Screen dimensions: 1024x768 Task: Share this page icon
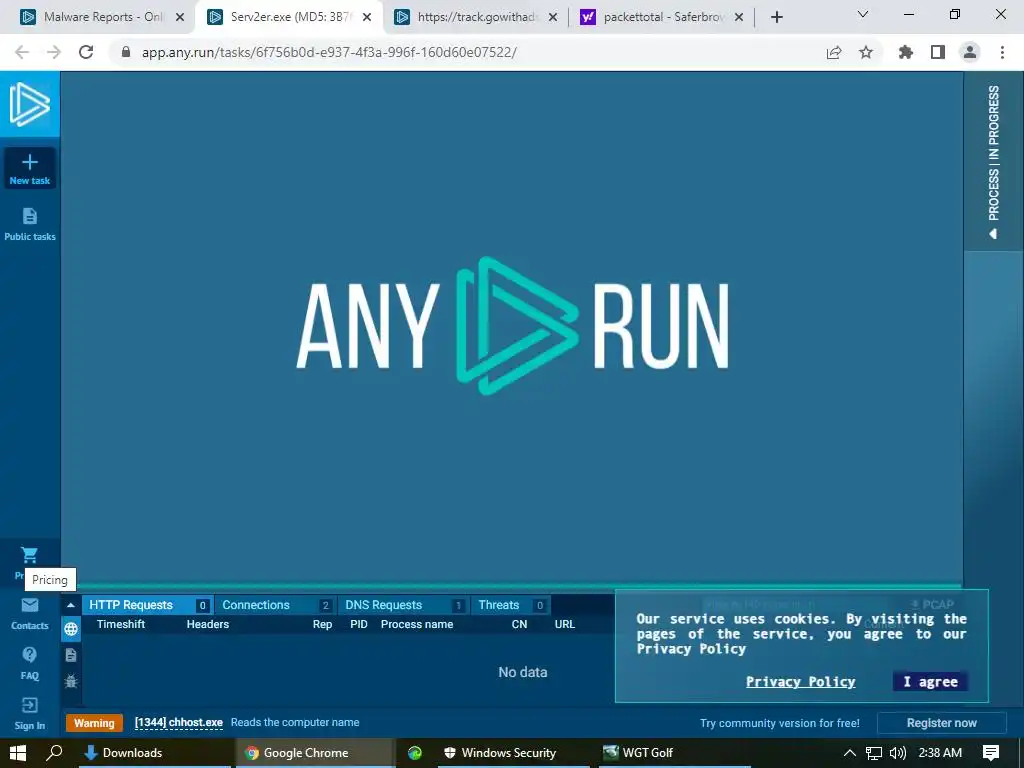click(834, 52)
